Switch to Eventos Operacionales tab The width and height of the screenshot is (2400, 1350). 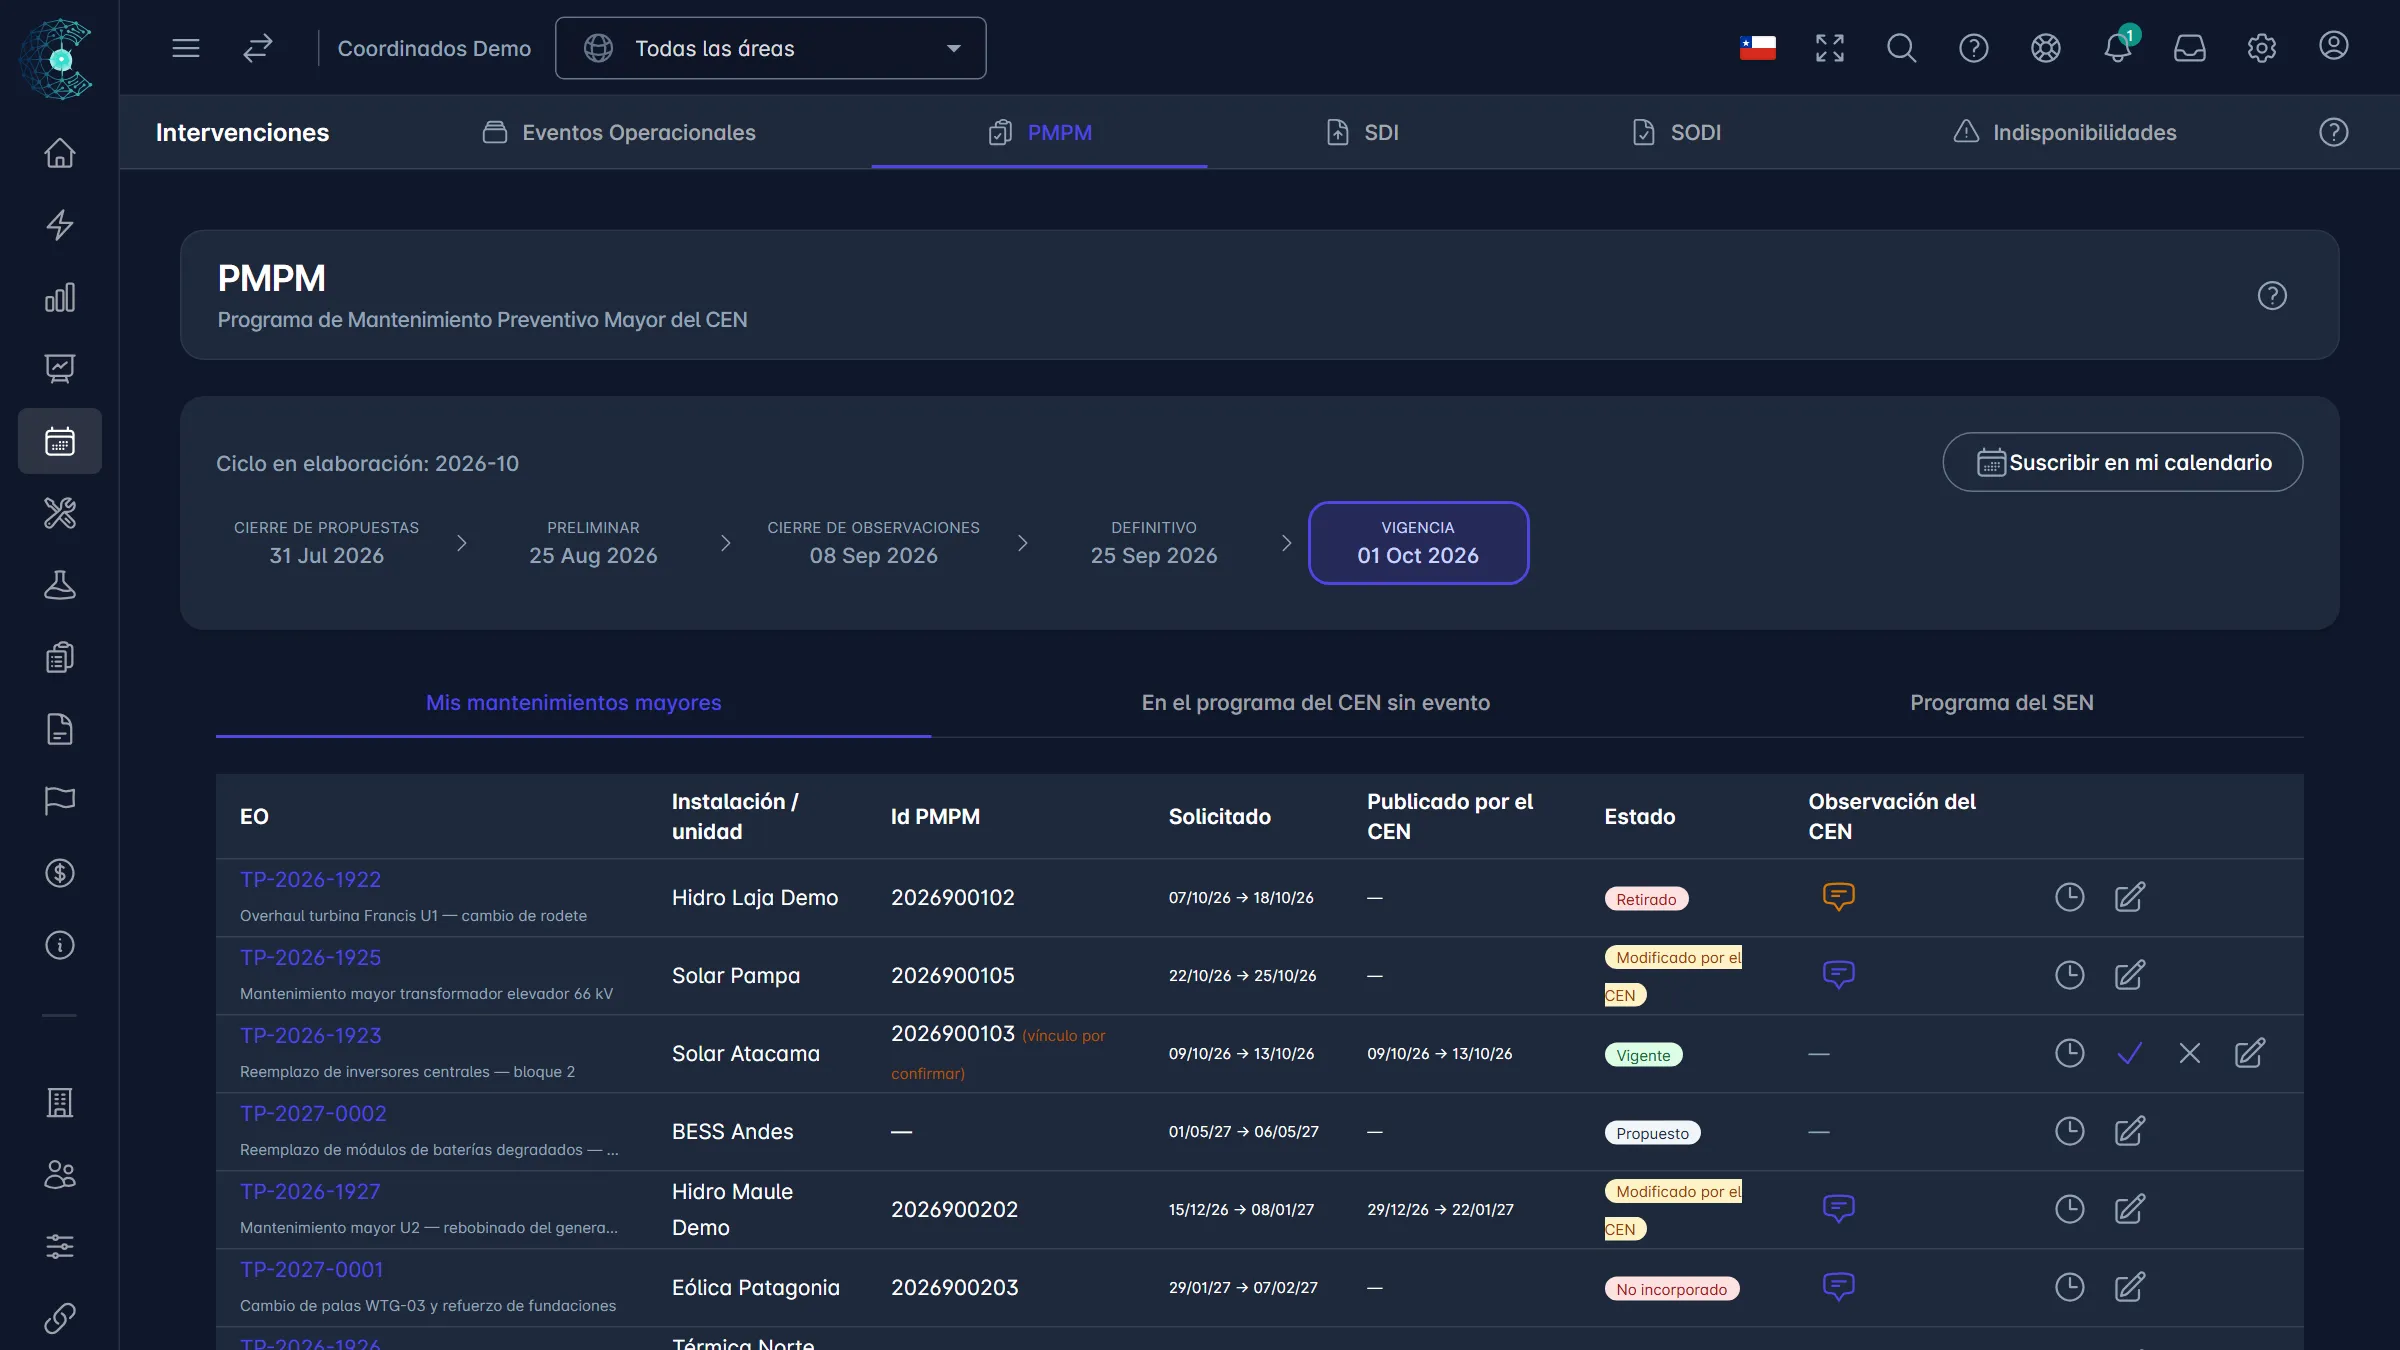pos(619,132)
